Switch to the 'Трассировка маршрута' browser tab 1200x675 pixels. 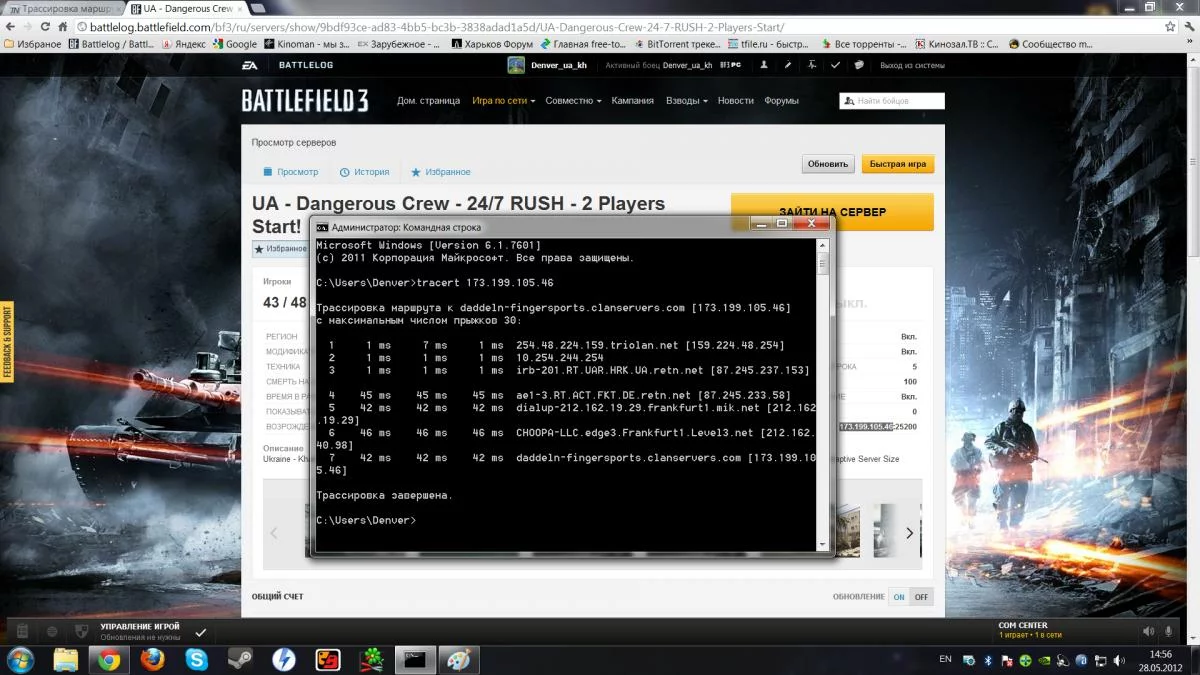66,8
